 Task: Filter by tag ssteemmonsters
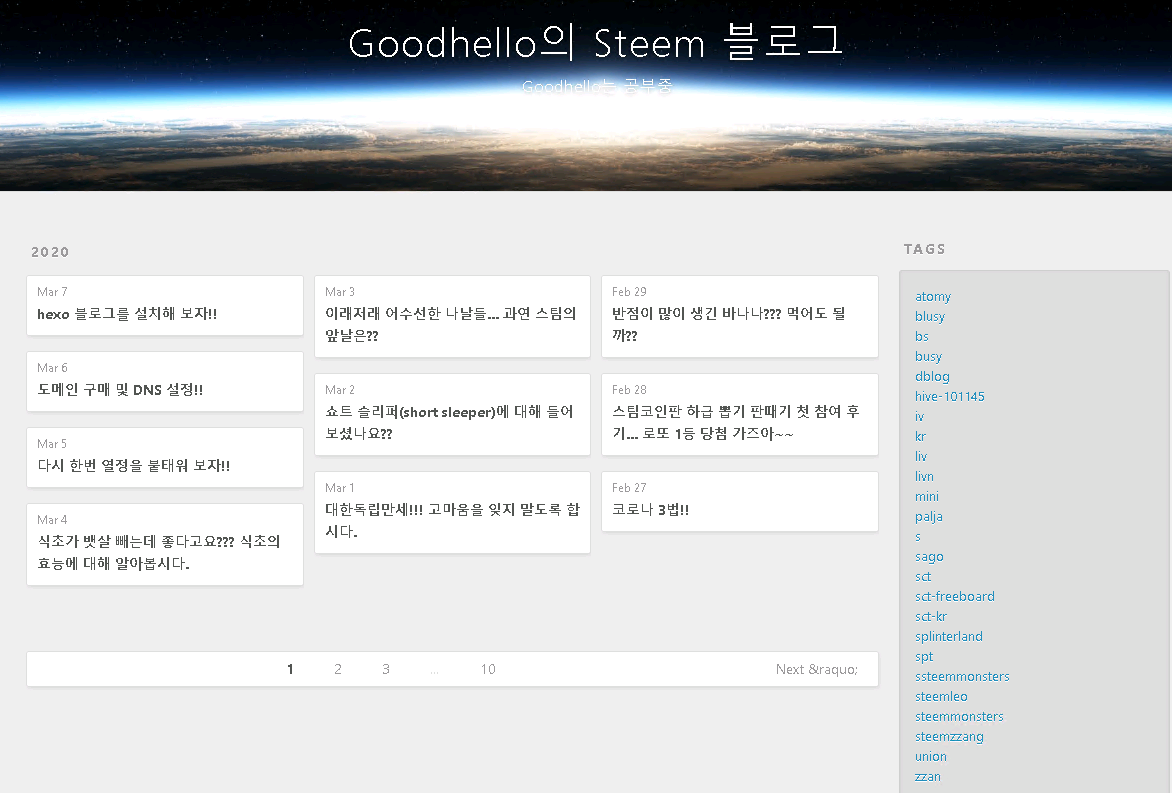tap(962, 676)
